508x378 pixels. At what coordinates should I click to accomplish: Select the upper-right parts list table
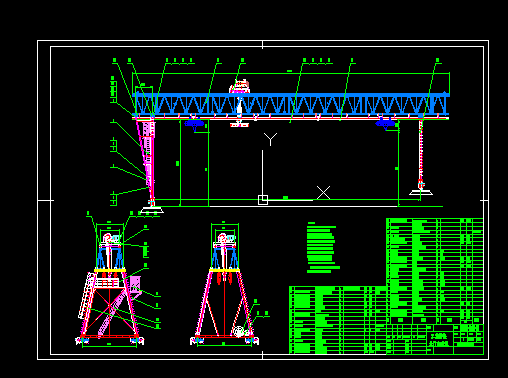click(x=434, y=271)
